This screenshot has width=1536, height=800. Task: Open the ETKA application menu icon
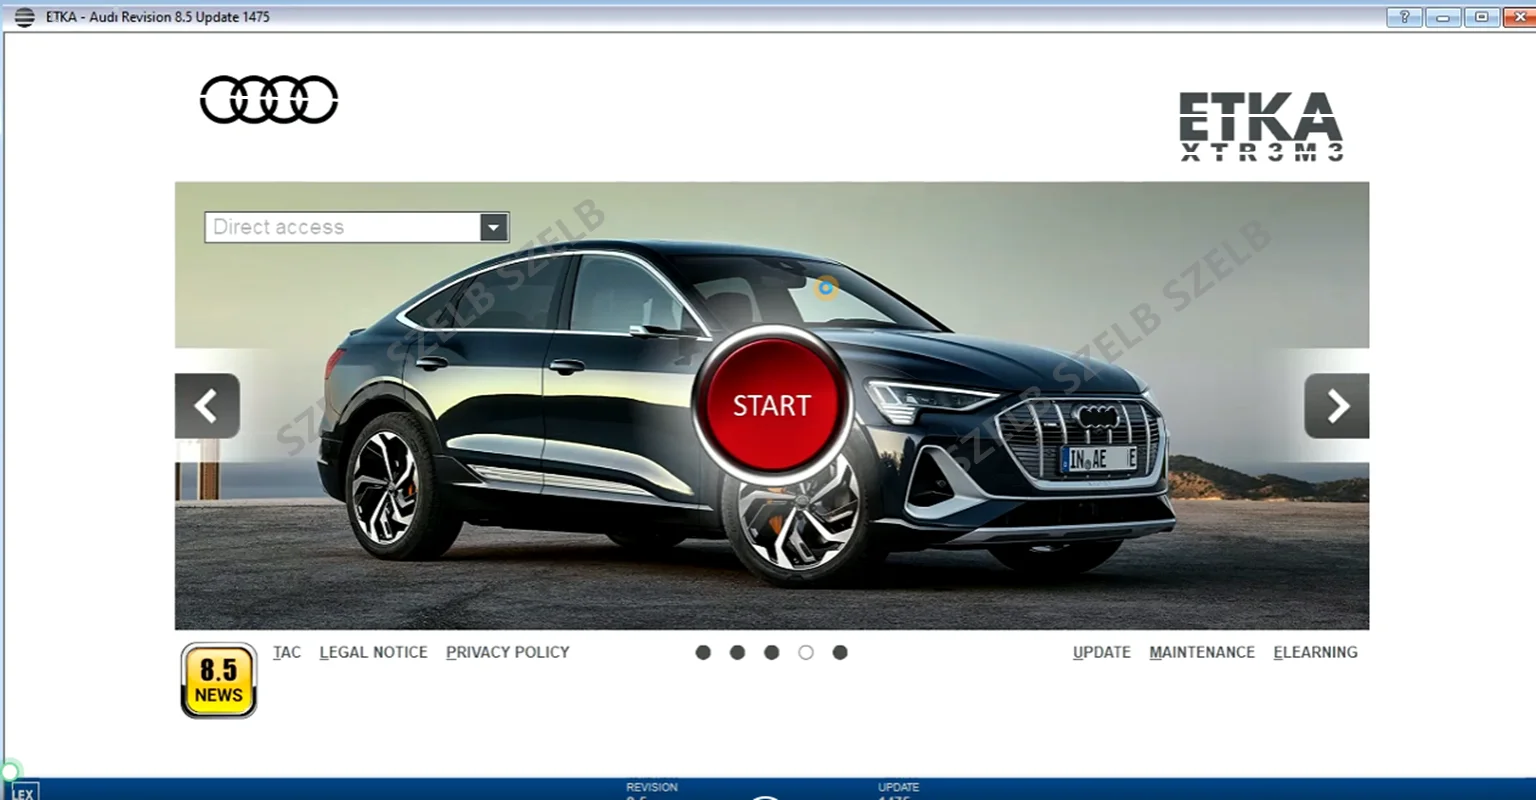click(24, 17)
